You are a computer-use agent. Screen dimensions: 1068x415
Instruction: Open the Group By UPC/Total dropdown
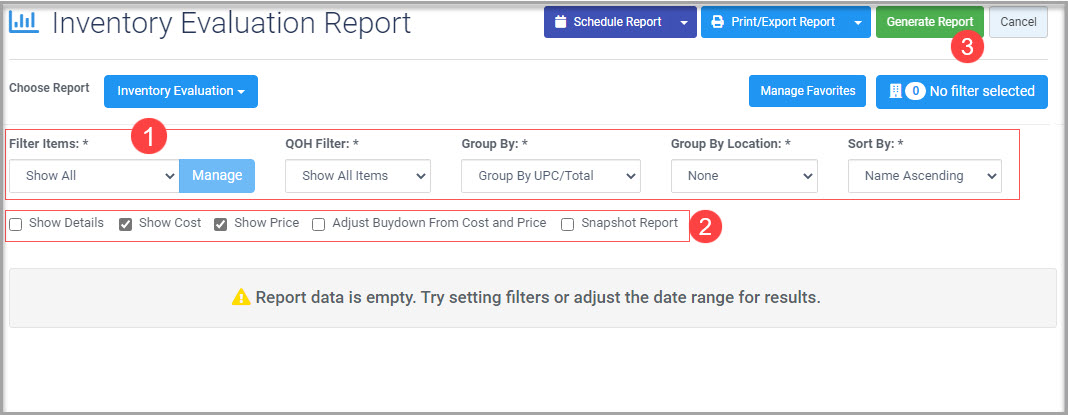pyautogui.click(x=551, y=176)
